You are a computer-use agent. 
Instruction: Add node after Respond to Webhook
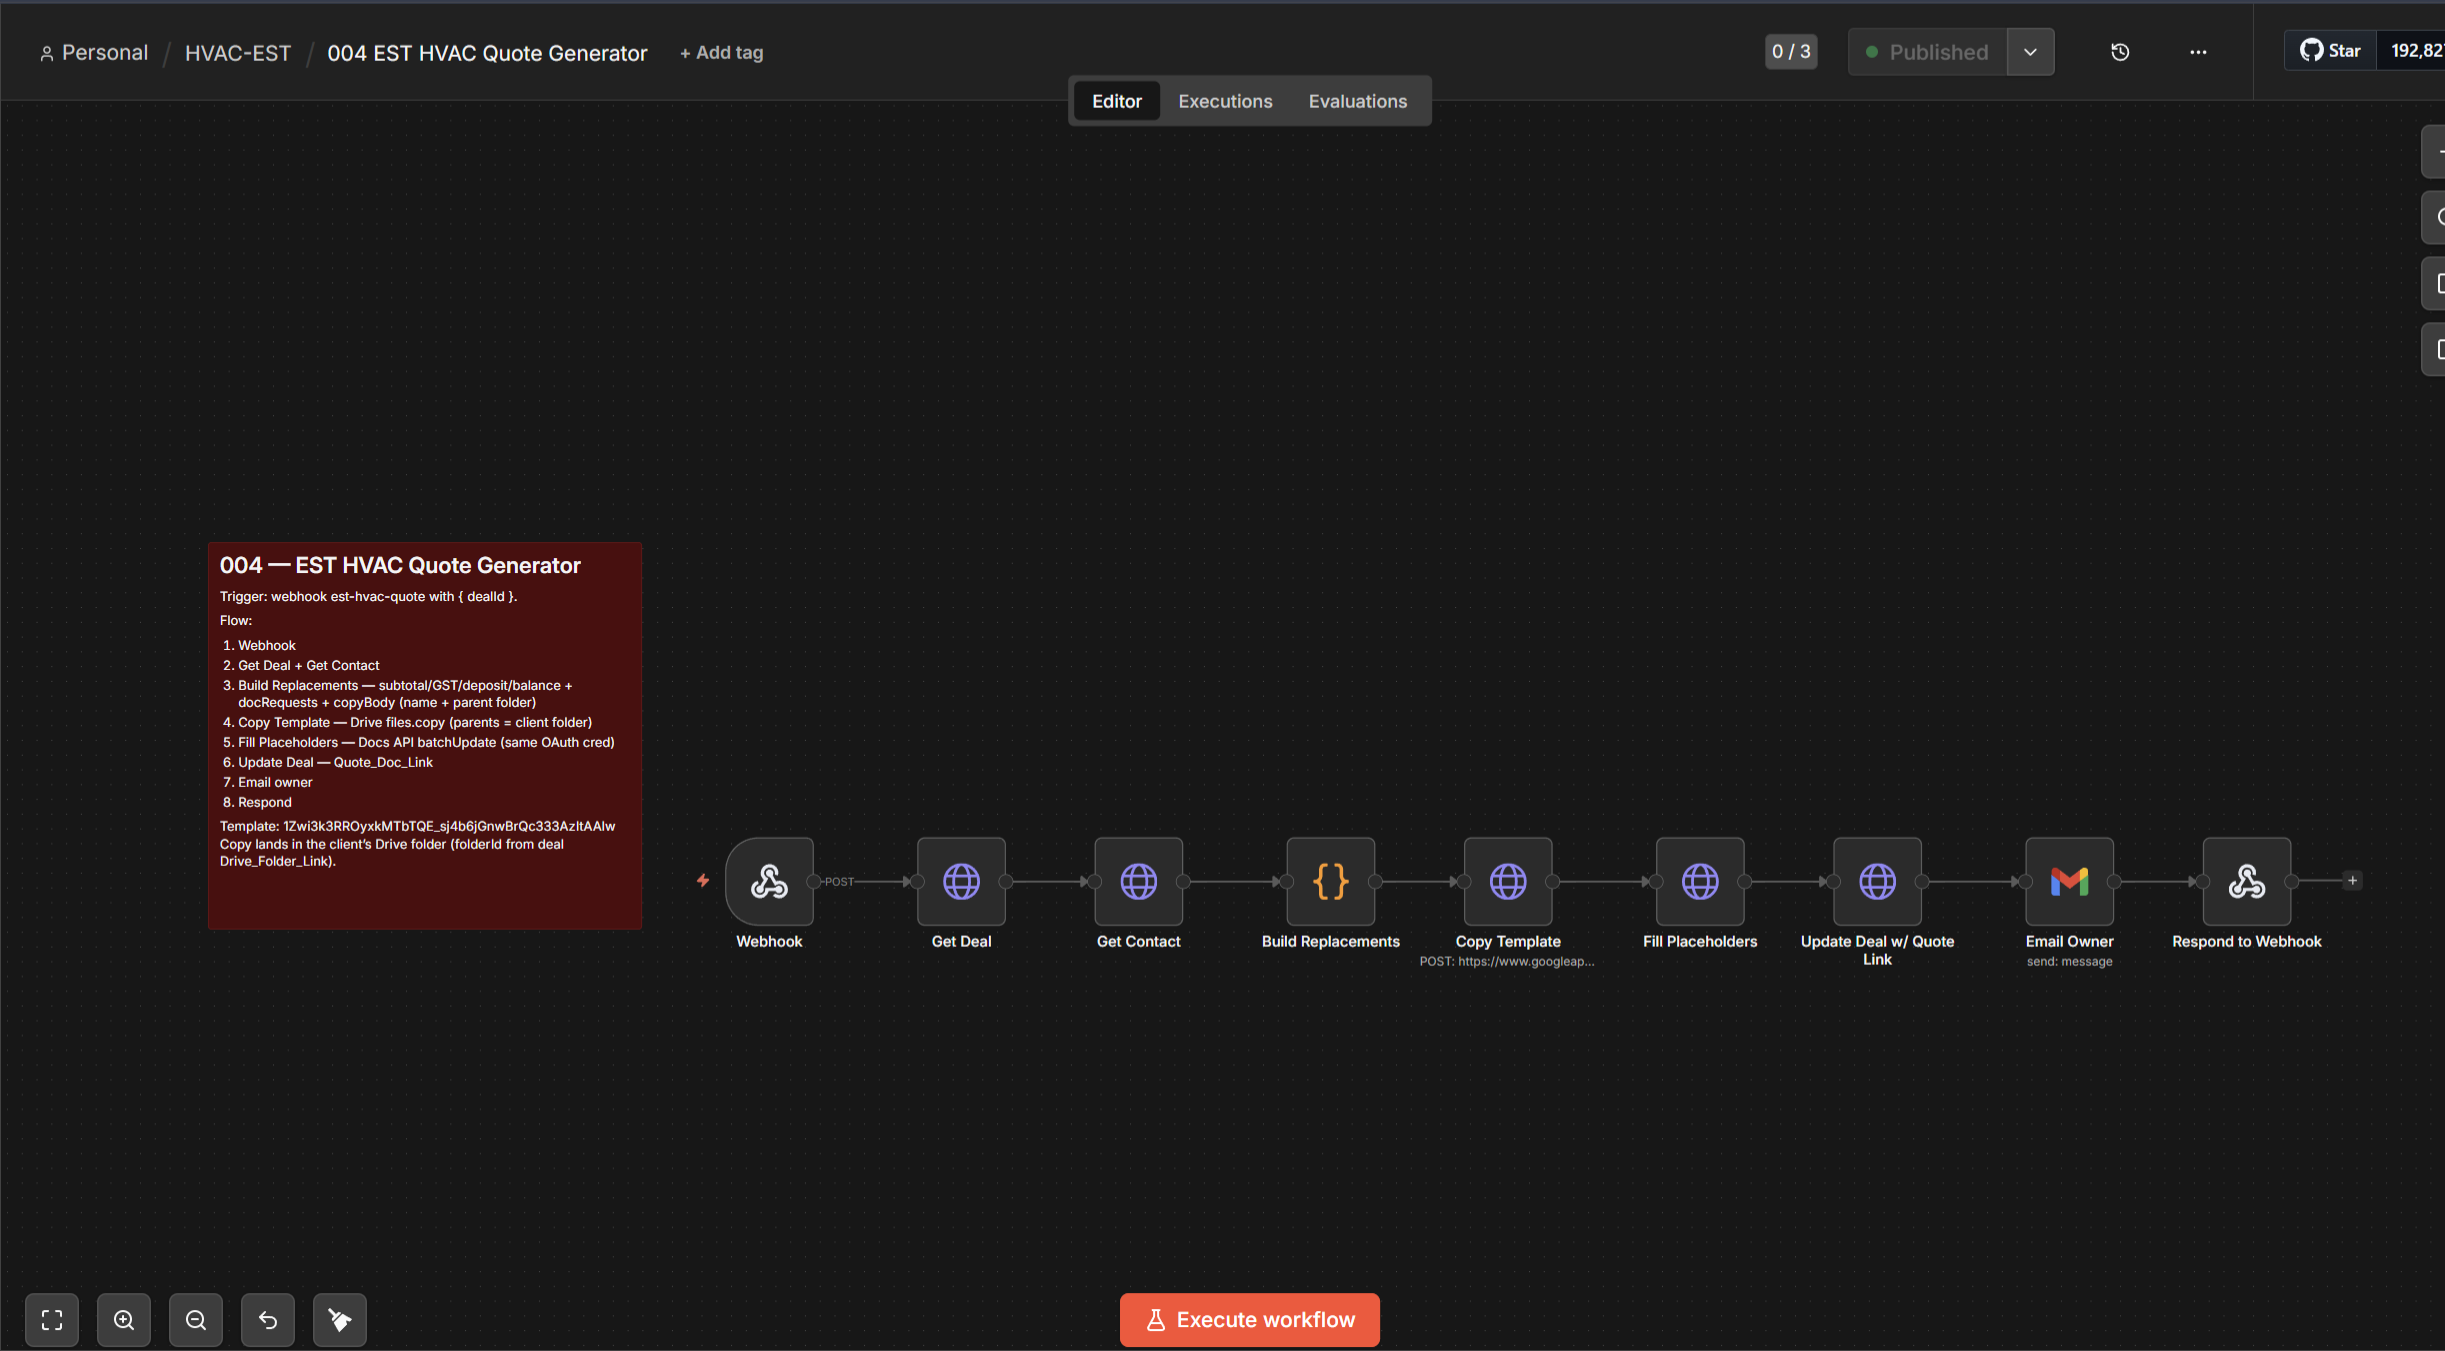tap(2353, 881)
